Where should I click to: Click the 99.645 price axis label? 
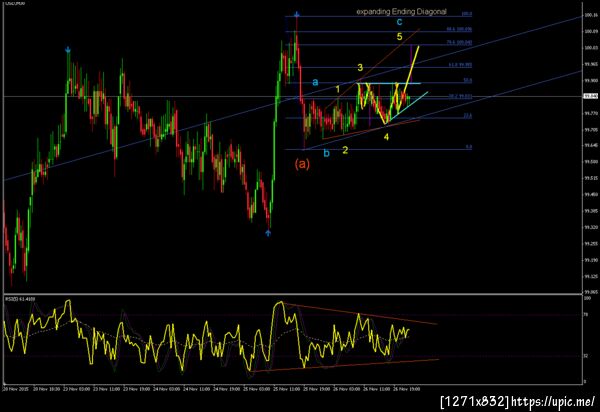590,146
